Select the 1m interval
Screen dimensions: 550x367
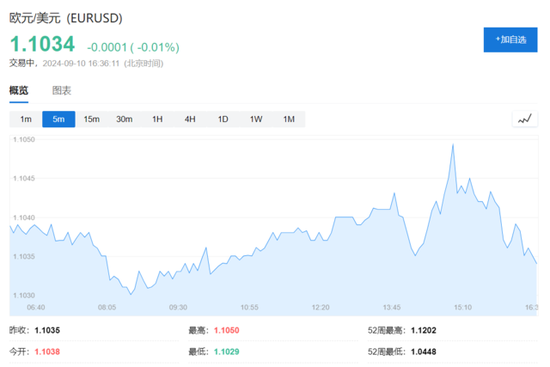pyautogui.click(x=26, y=119)
